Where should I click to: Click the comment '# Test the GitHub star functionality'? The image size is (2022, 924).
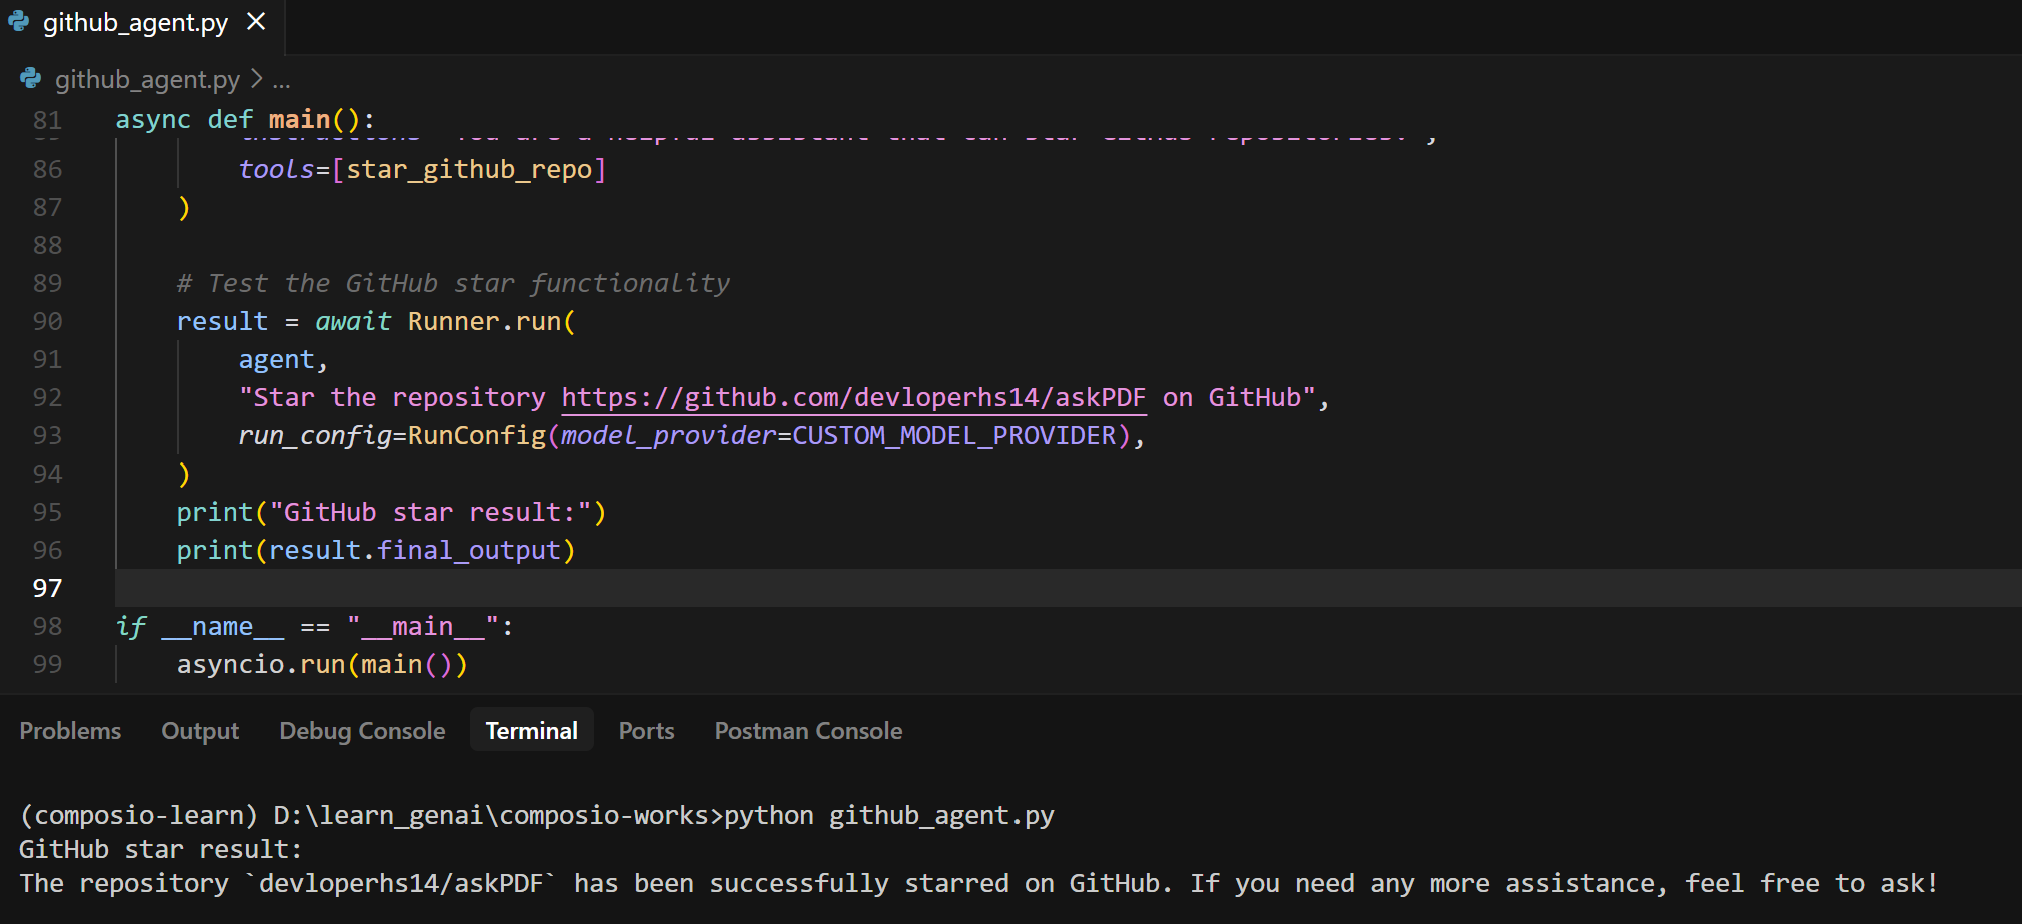tap(453, 284)
